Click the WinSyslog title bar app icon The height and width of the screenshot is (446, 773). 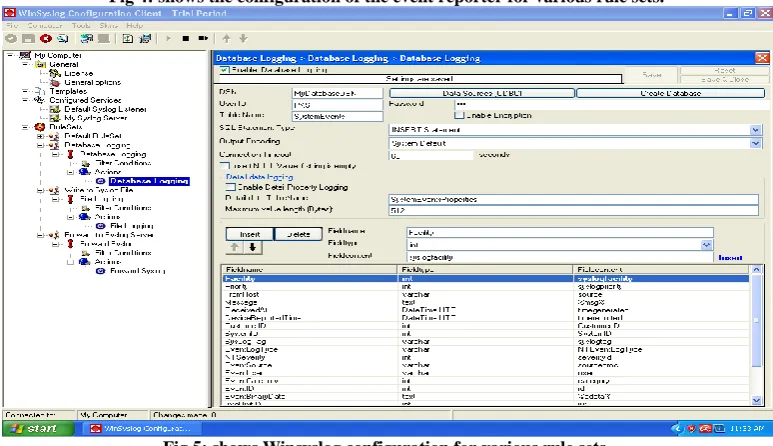pyautogui.click(x=9, y=13)
